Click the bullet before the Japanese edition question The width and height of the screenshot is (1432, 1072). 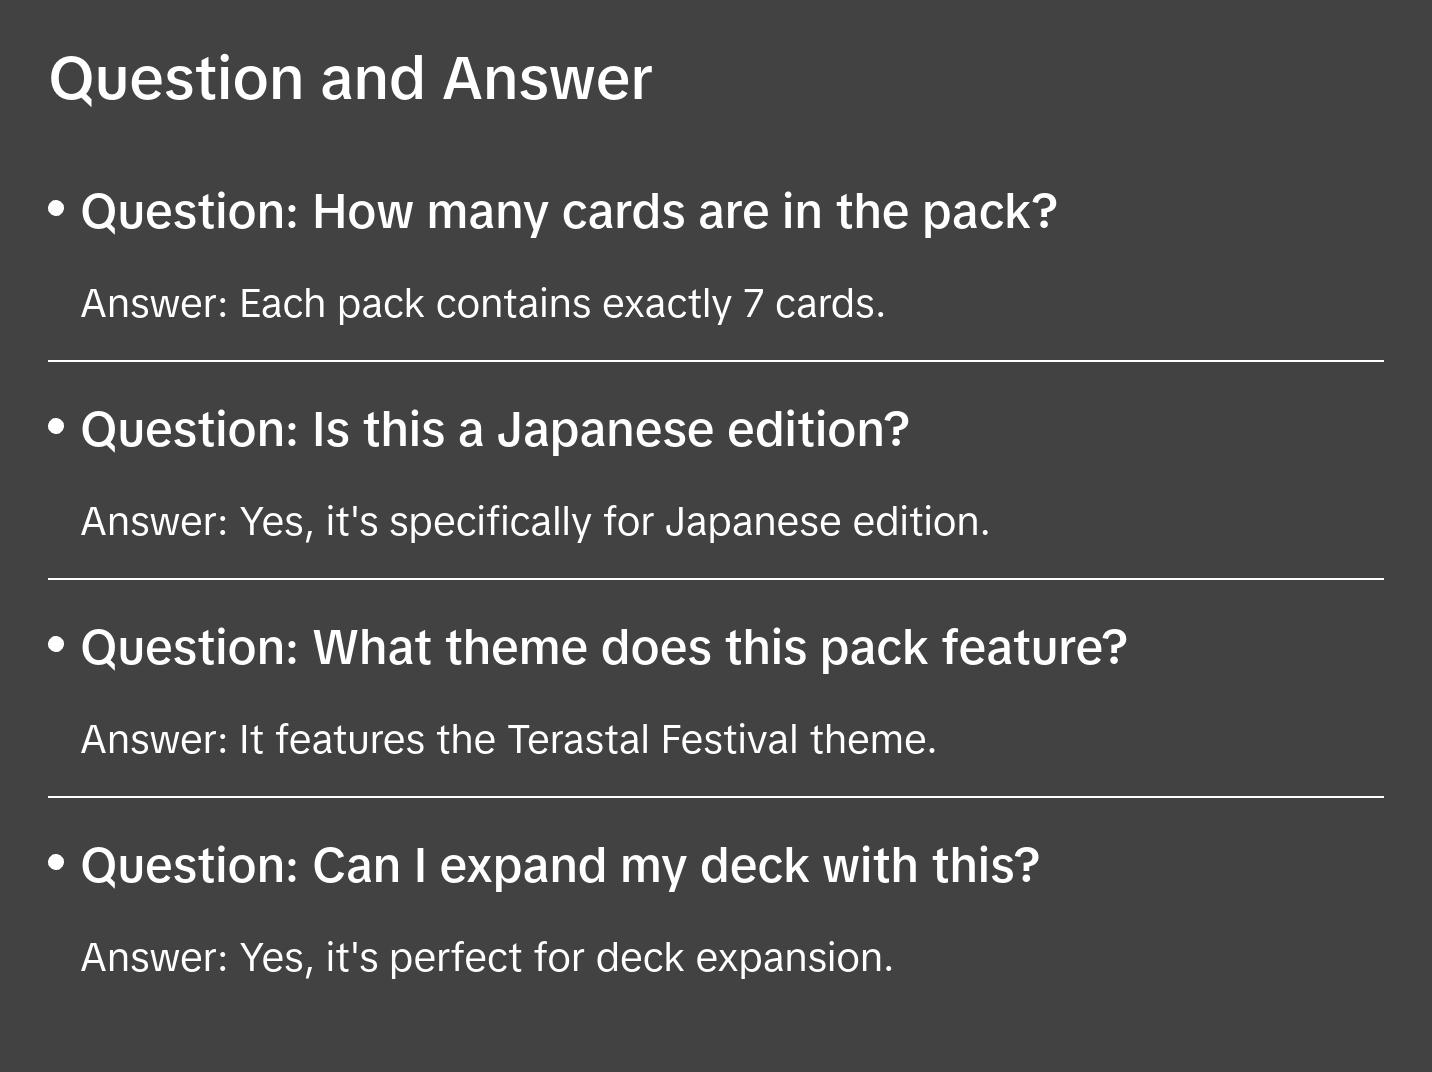(57, 427)
